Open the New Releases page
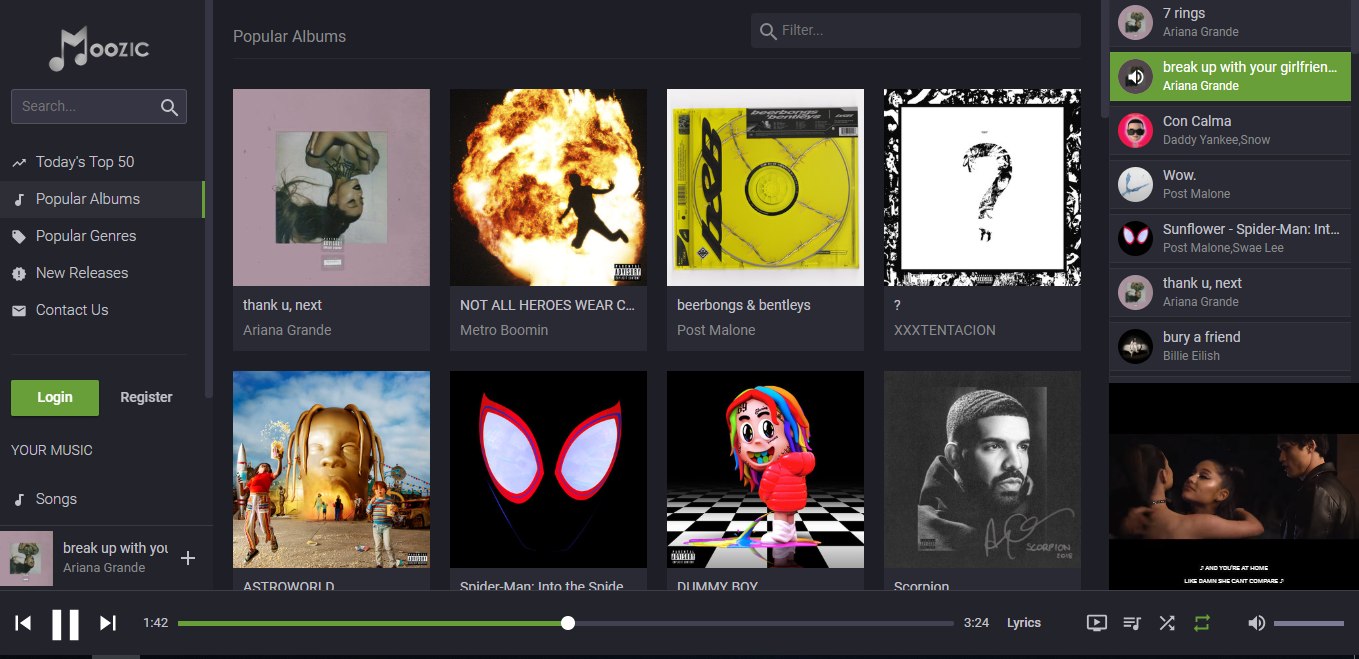Screen dimensions: 1359x659 point(82,272)
